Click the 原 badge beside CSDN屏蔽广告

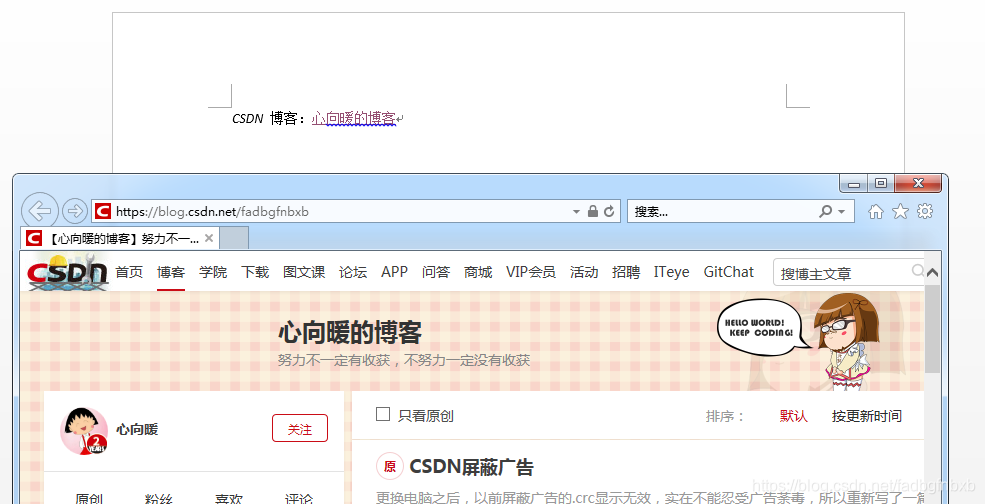(x=389, y=466)
